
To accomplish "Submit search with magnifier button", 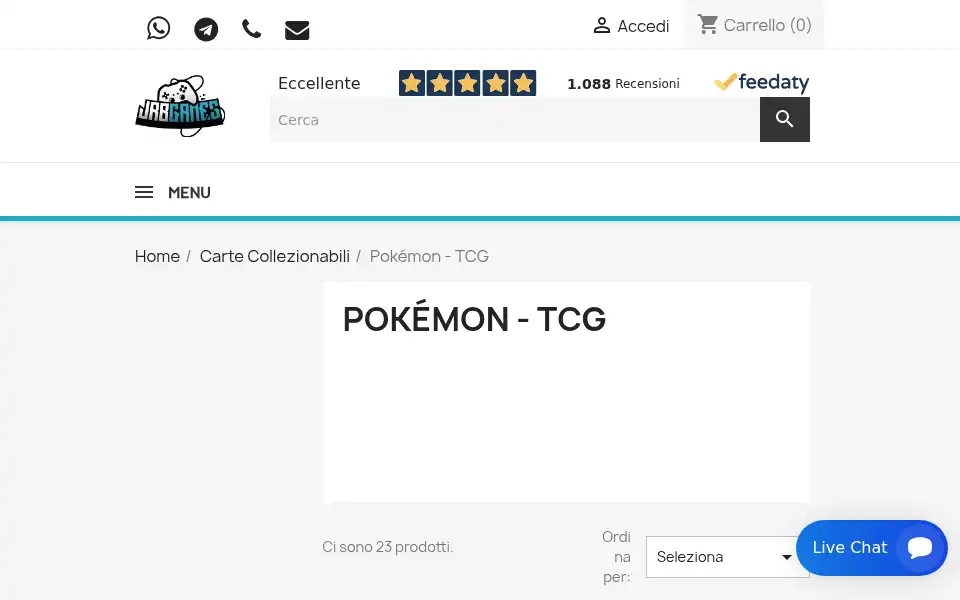I will tap(785, 119).
